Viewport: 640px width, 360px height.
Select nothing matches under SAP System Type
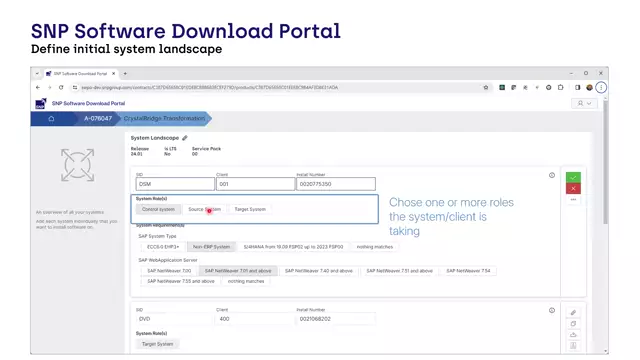pos(375,247)
